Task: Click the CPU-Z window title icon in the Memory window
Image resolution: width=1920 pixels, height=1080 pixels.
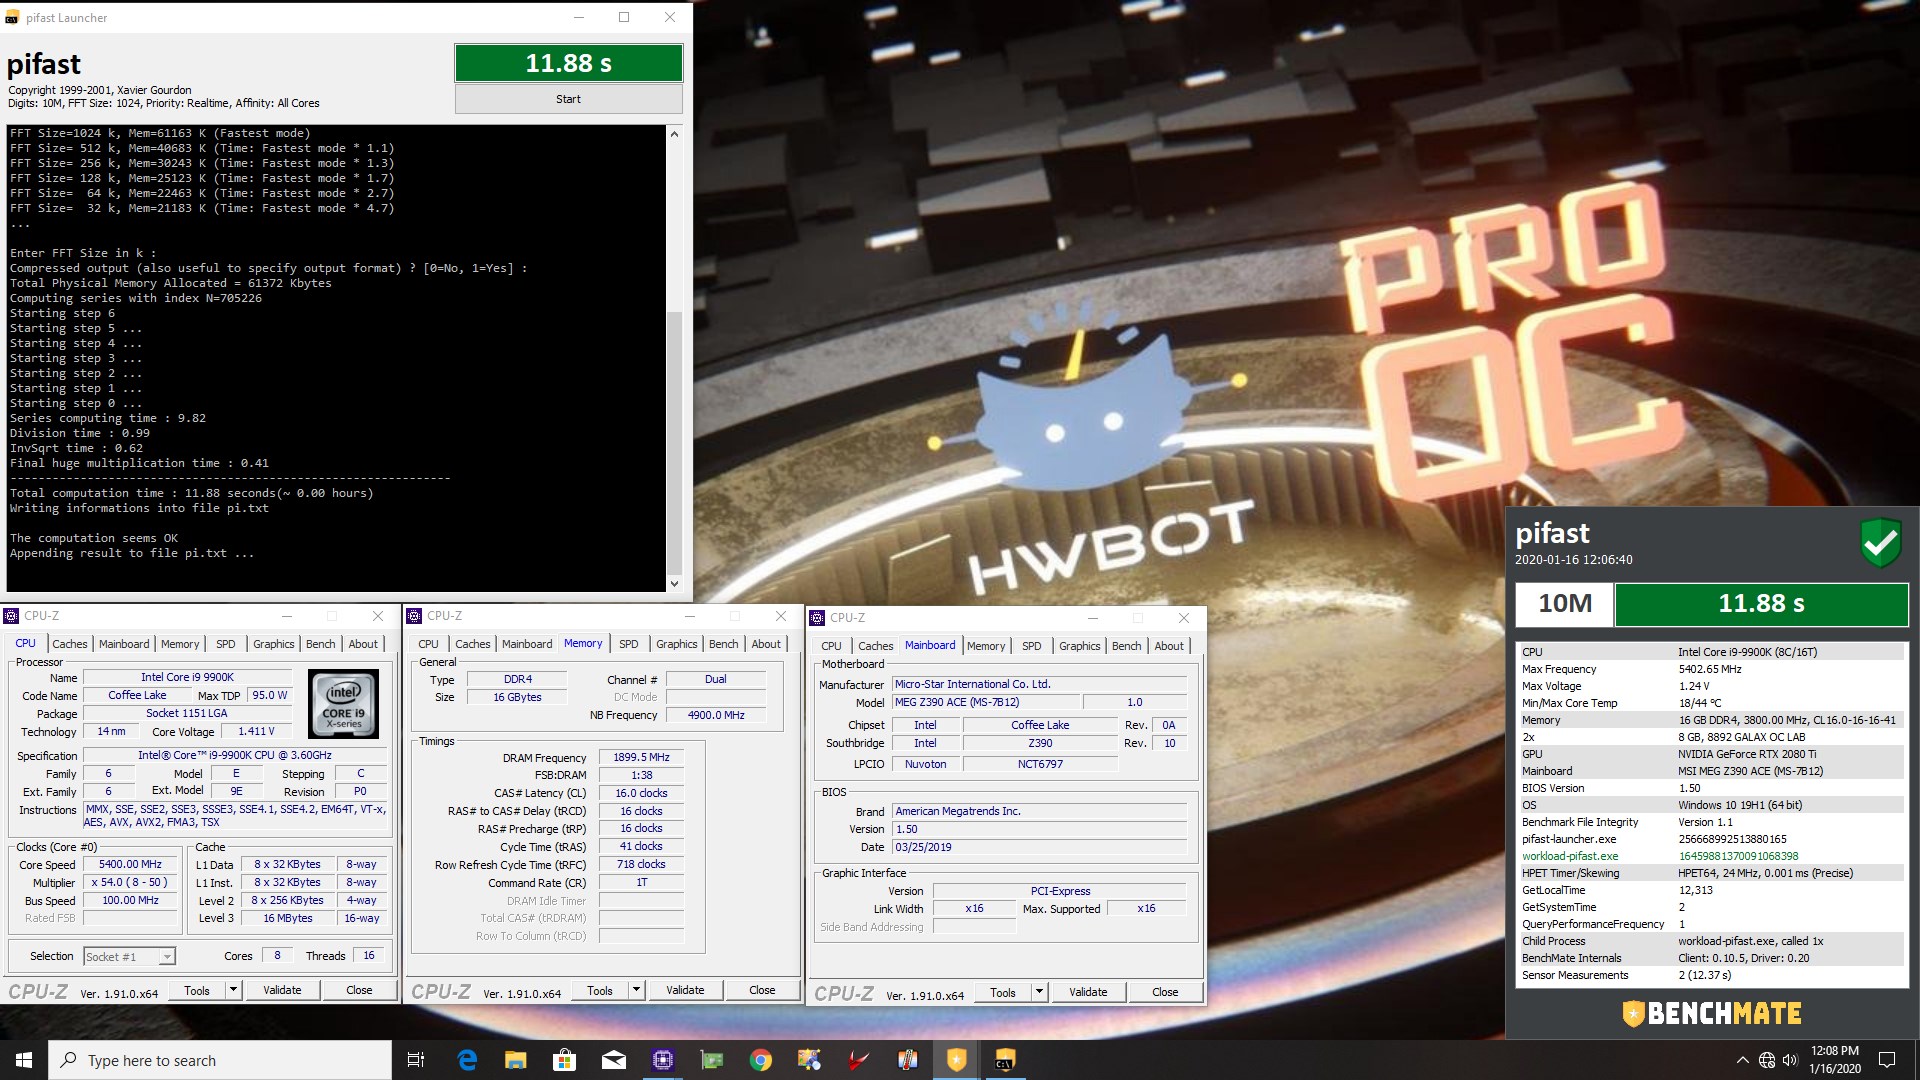Action: coord(414,616)
